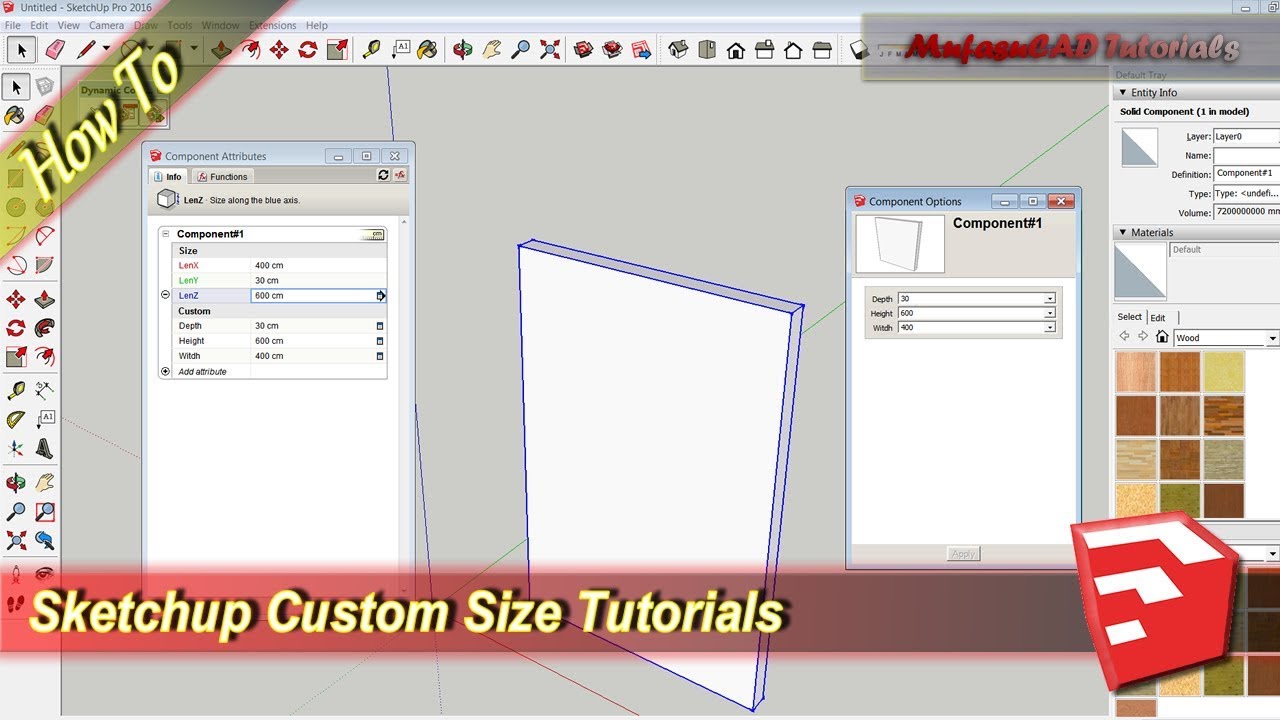Switch to the Front view house icon
Screen dimensions: 1280x720
(x=736, y=49)
